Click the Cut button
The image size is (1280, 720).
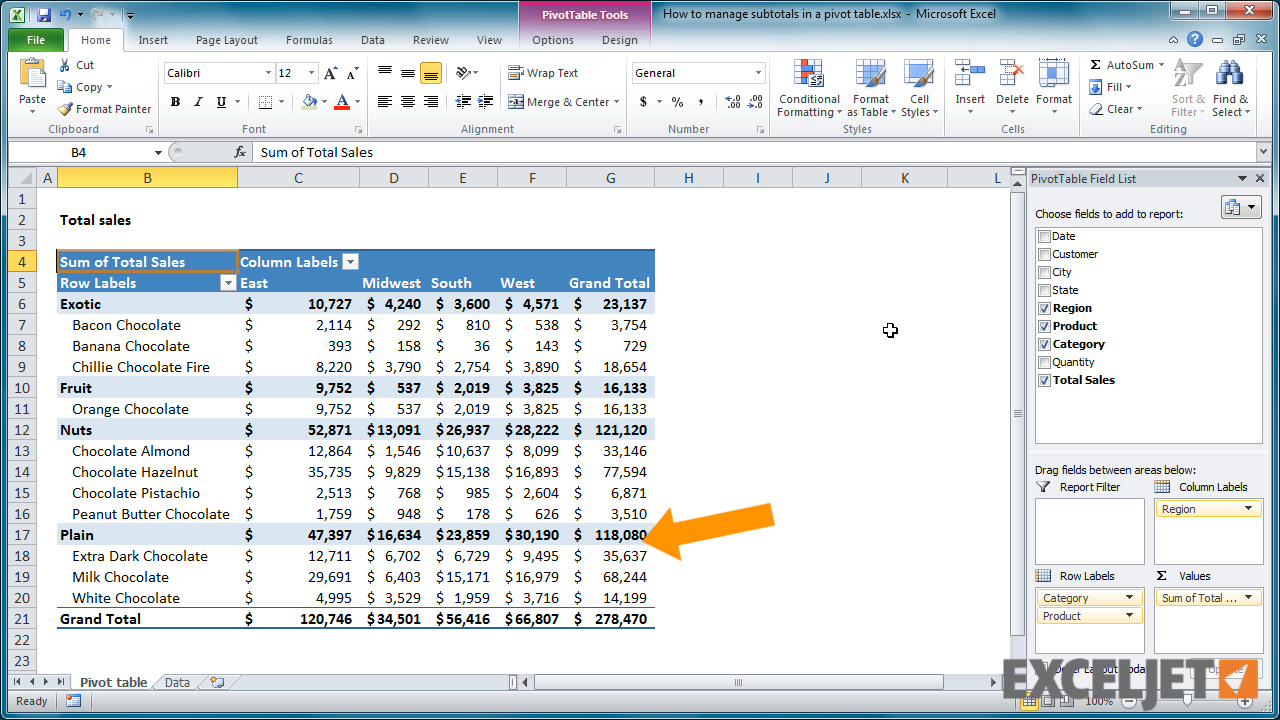[x=76, y=65]
